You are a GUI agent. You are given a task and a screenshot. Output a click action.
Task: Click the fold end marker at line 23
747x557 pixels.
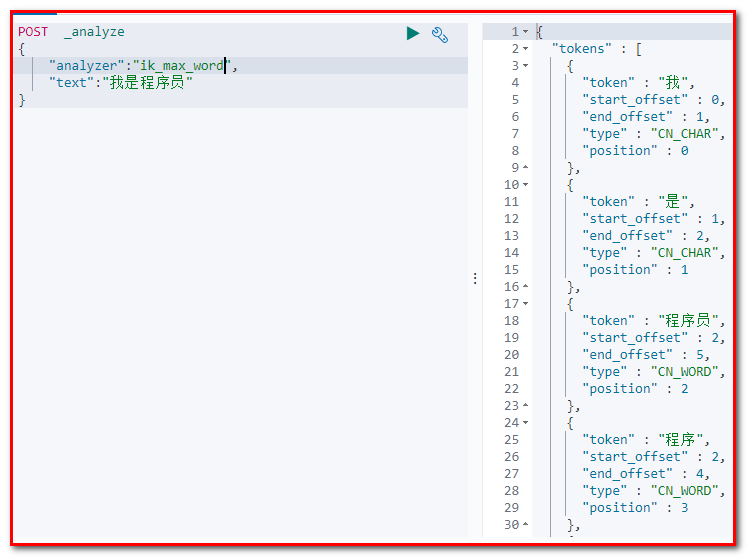point(526,406)
